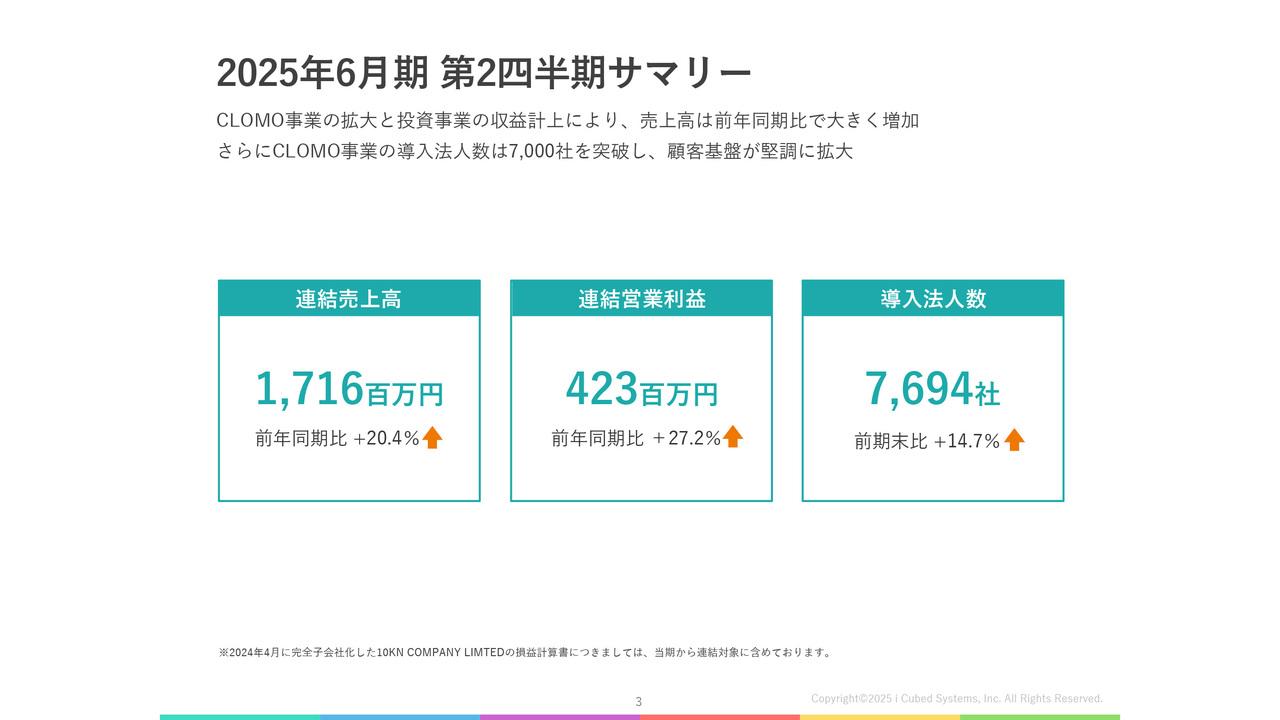
Task: Select the 7,694社 figure
Action: coord(932,389)
